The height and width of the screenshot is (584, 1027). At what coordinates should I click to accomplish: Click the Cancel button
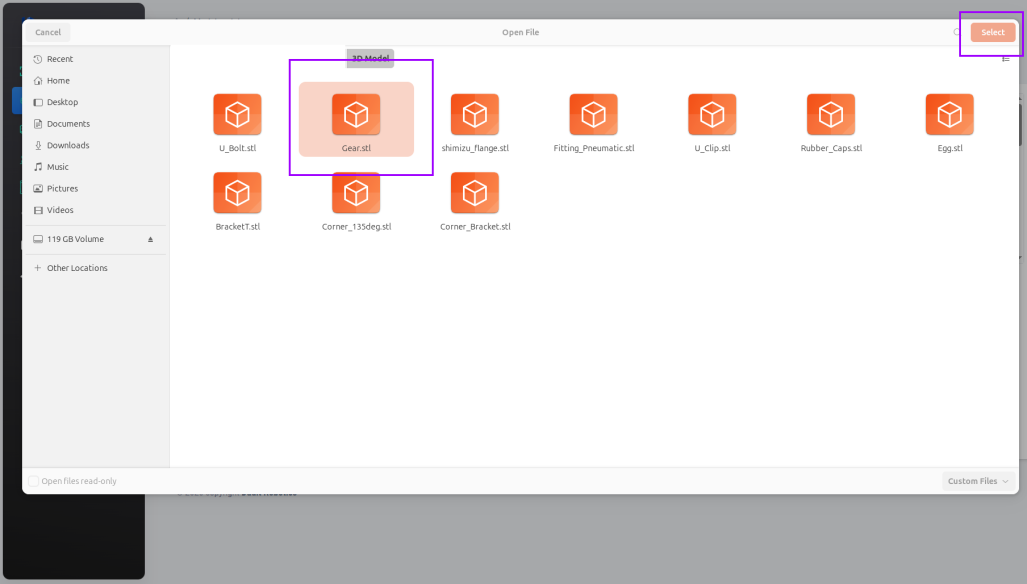pos(48,32)
